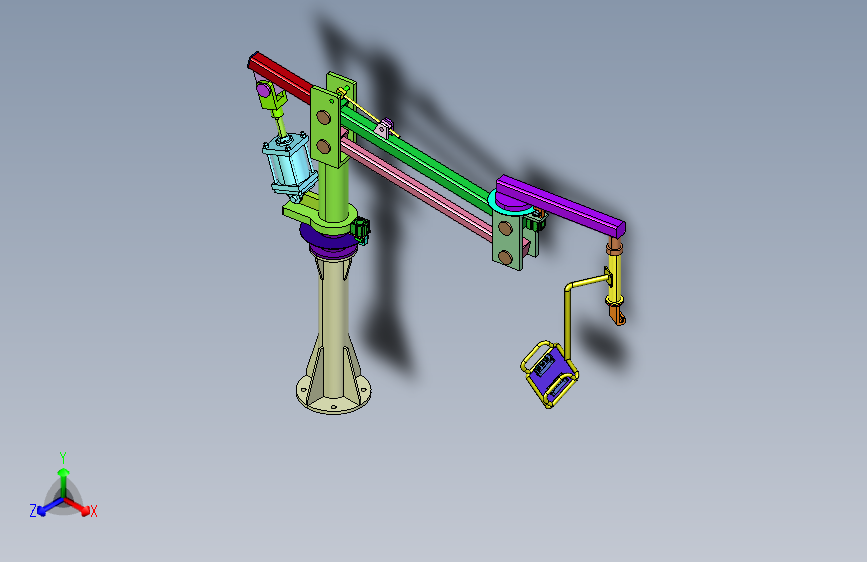Select the purple horizontal end arm
This screenshot has height=562, width=867.
click(x=560, y=205)
